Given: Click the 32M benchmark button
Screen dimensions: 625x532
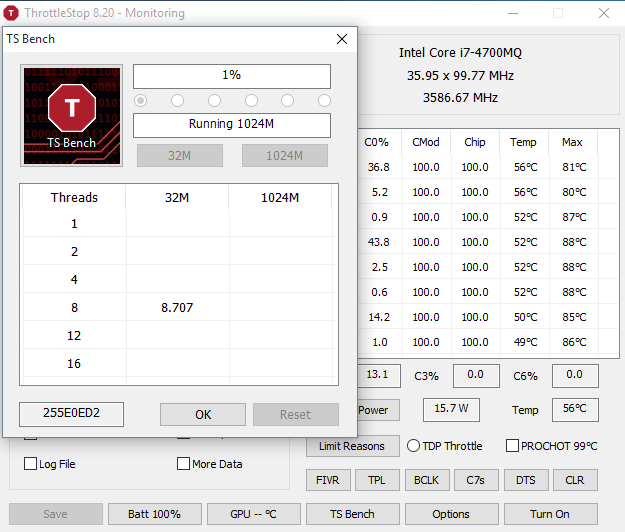Looking at the screenshot, I should pyautogui.click(x=180, y=155).
